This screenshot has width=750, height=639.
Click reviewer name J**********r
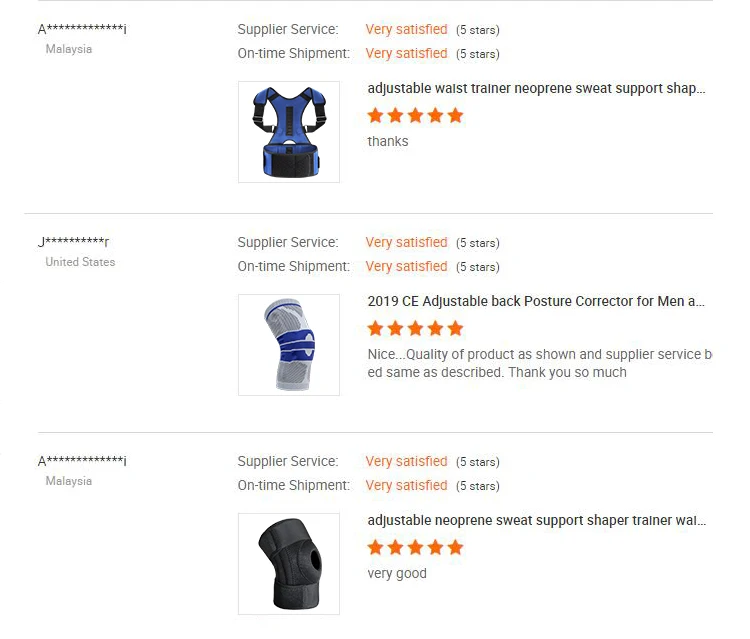point(74,242)
